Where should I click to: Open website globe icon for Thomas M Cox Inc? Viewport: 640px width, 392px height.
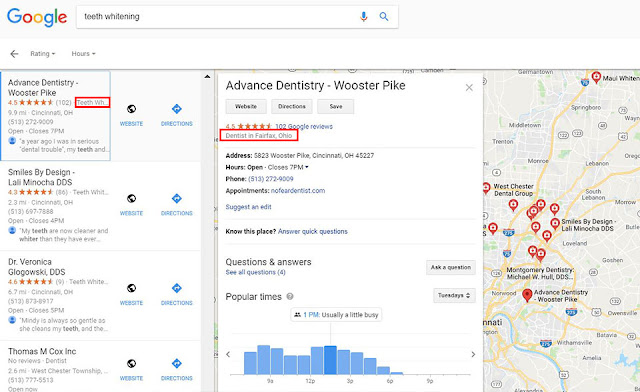(131, 363)
